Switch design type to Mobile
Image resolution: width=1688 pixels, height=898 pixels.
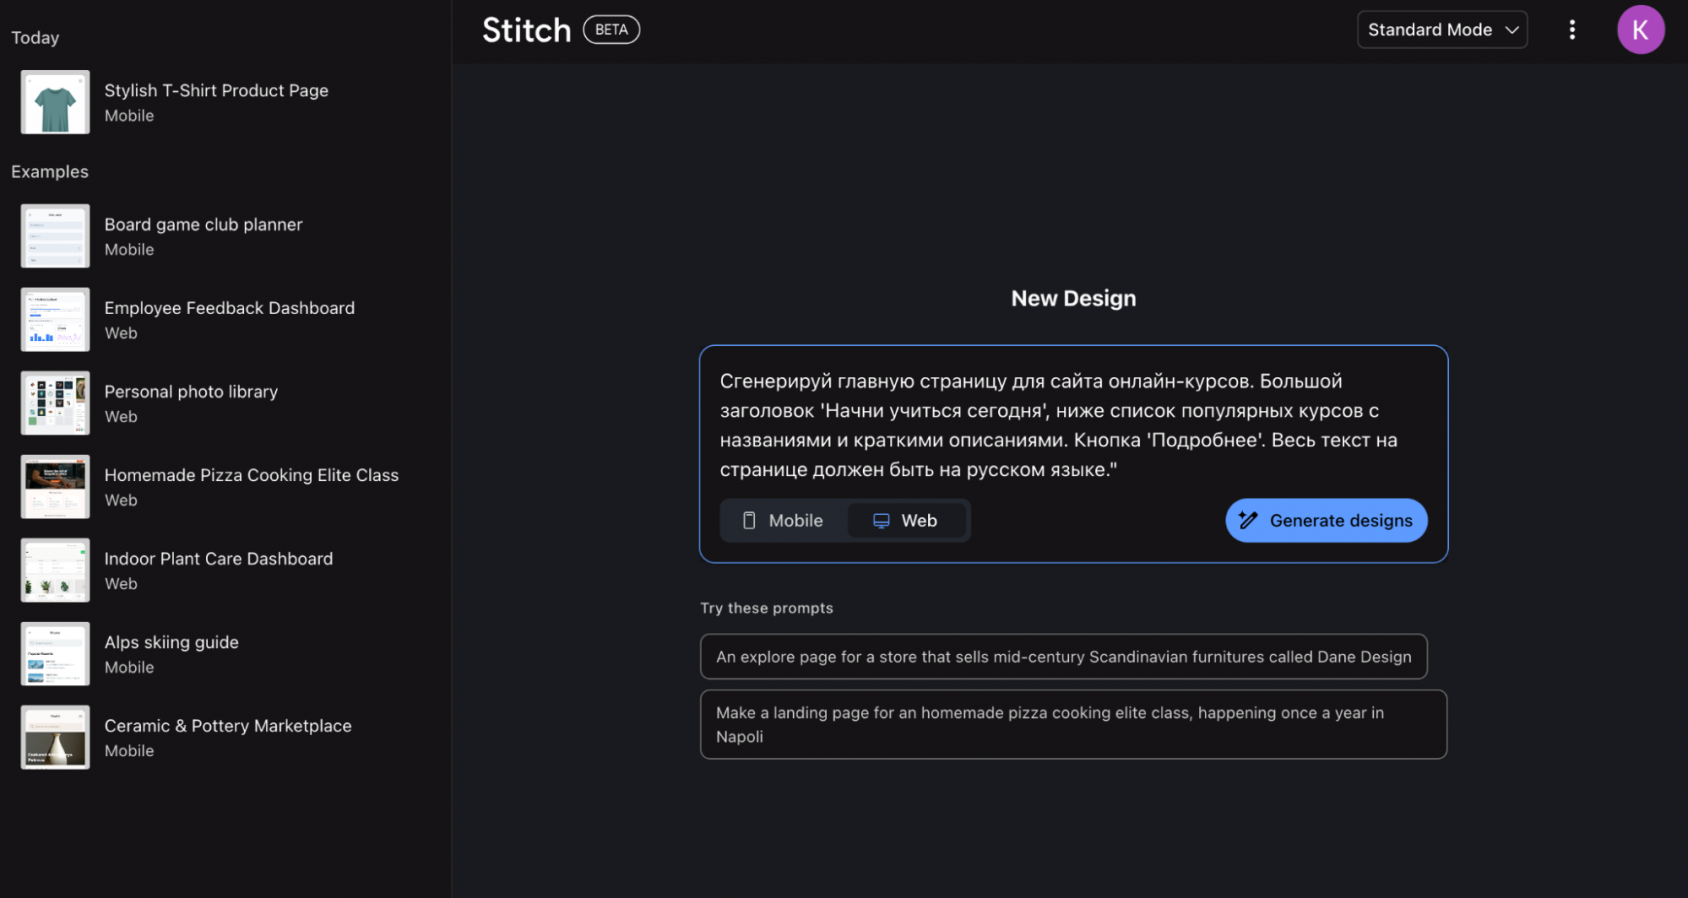click(x=783, y=520)
